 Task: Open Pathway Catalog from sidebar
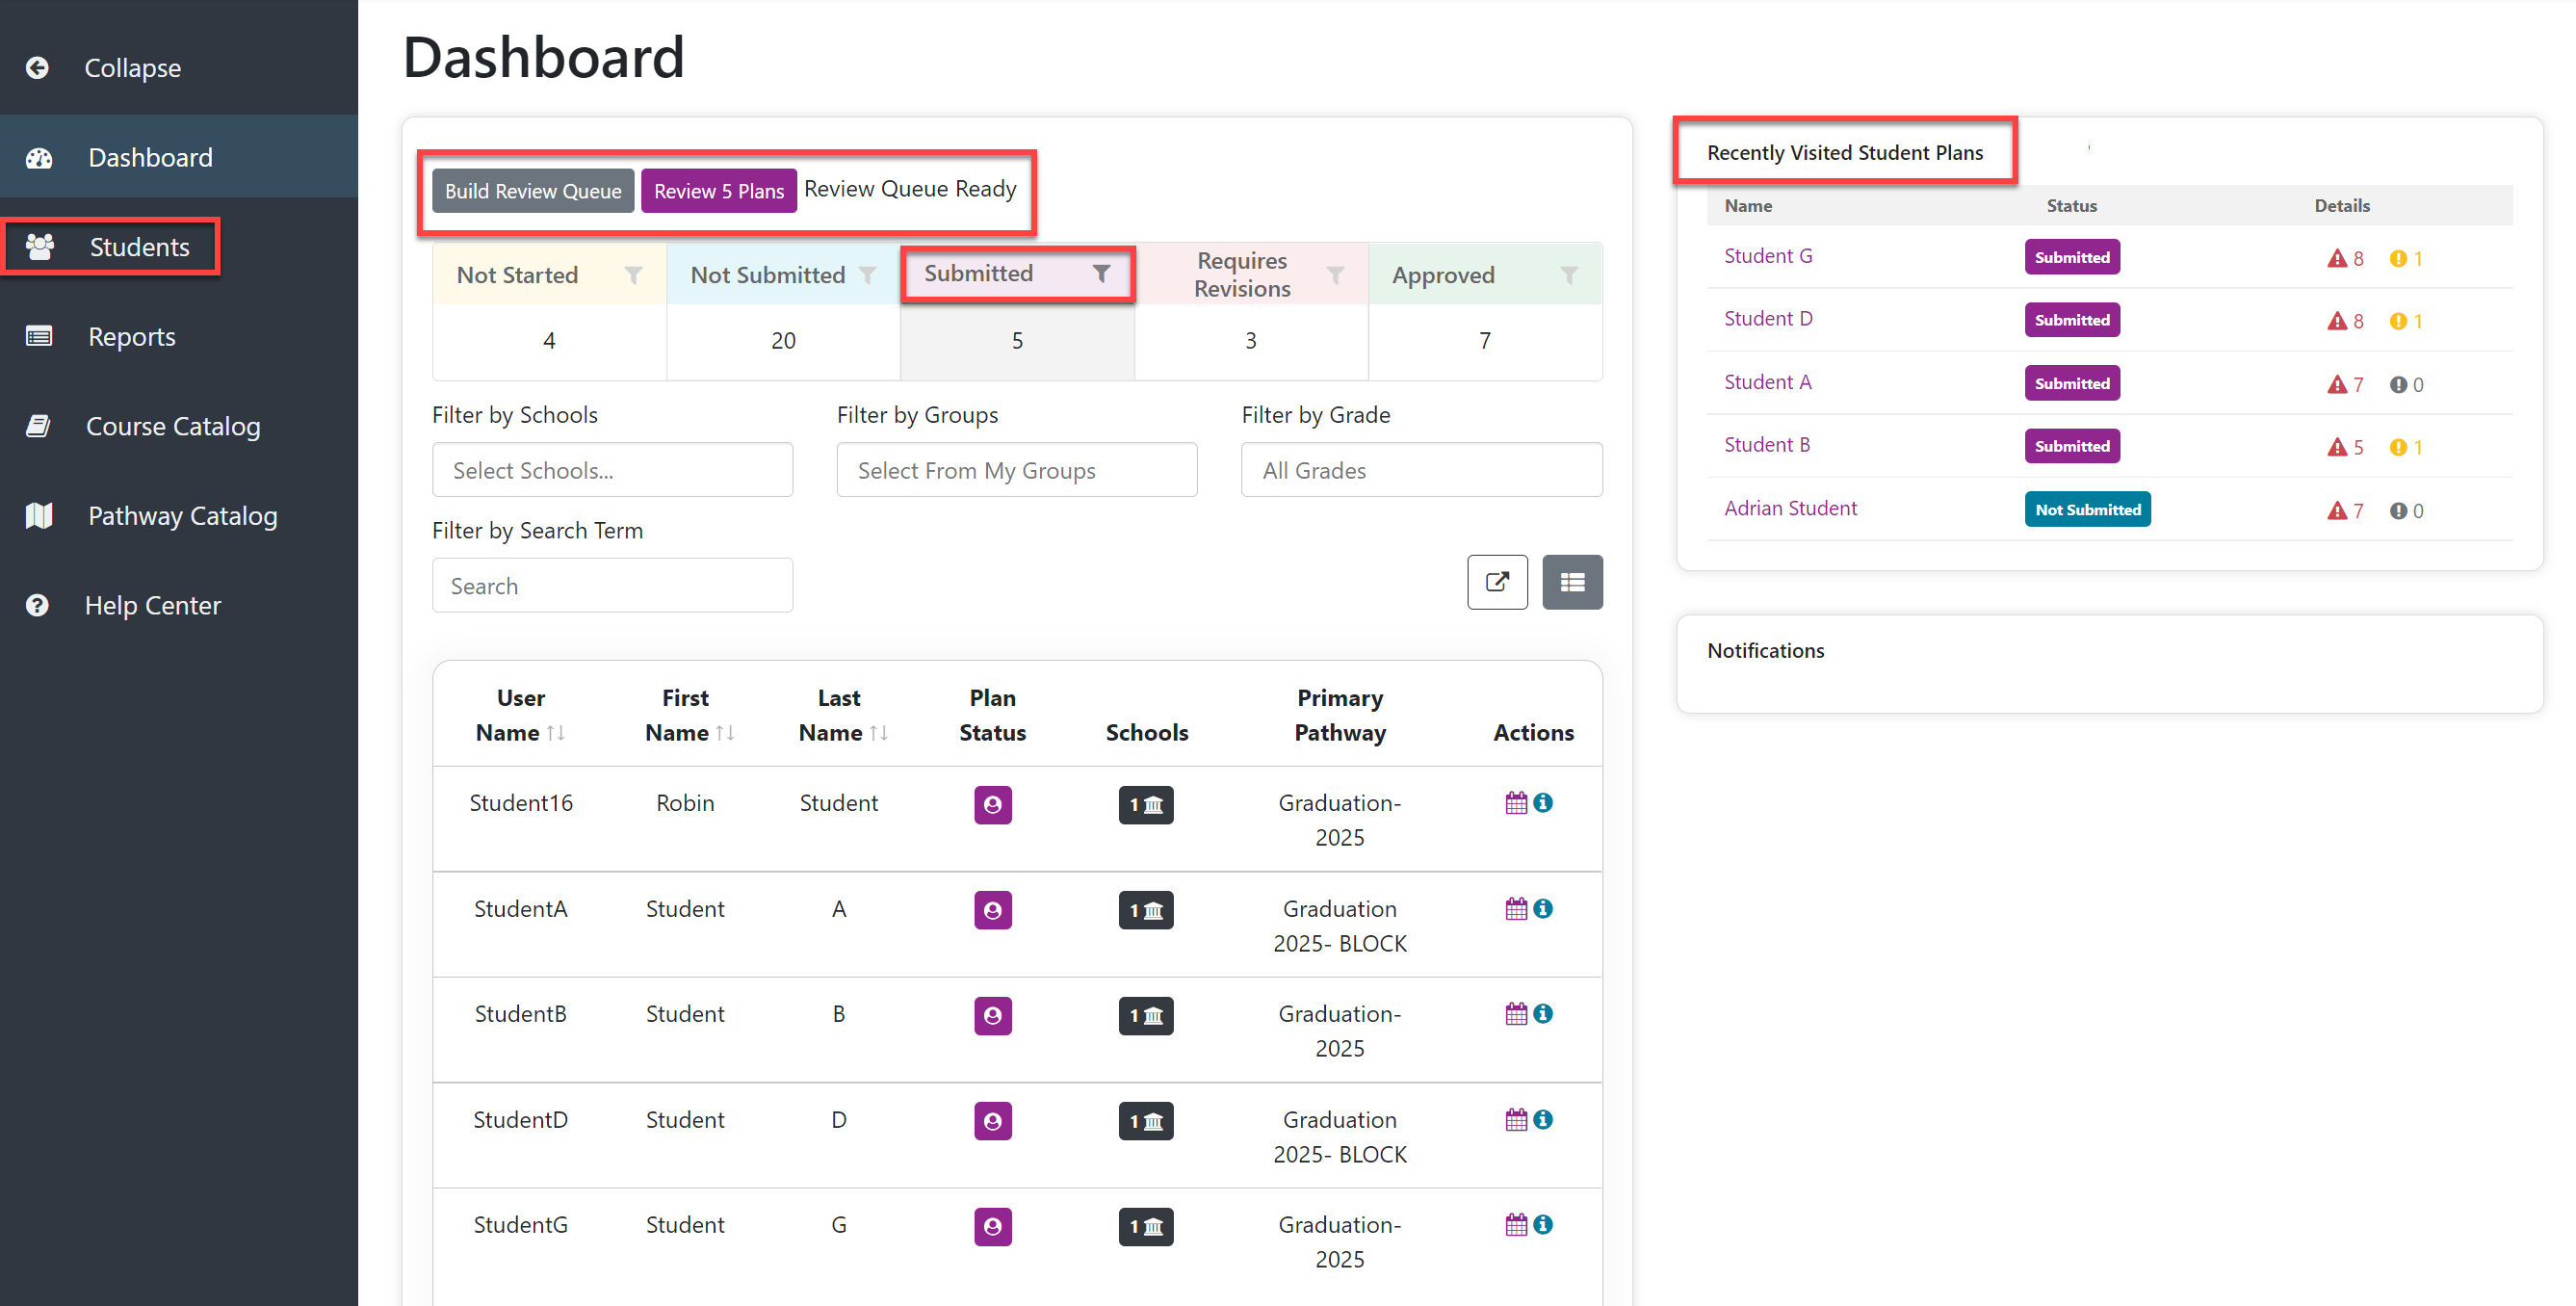point(182,516)
